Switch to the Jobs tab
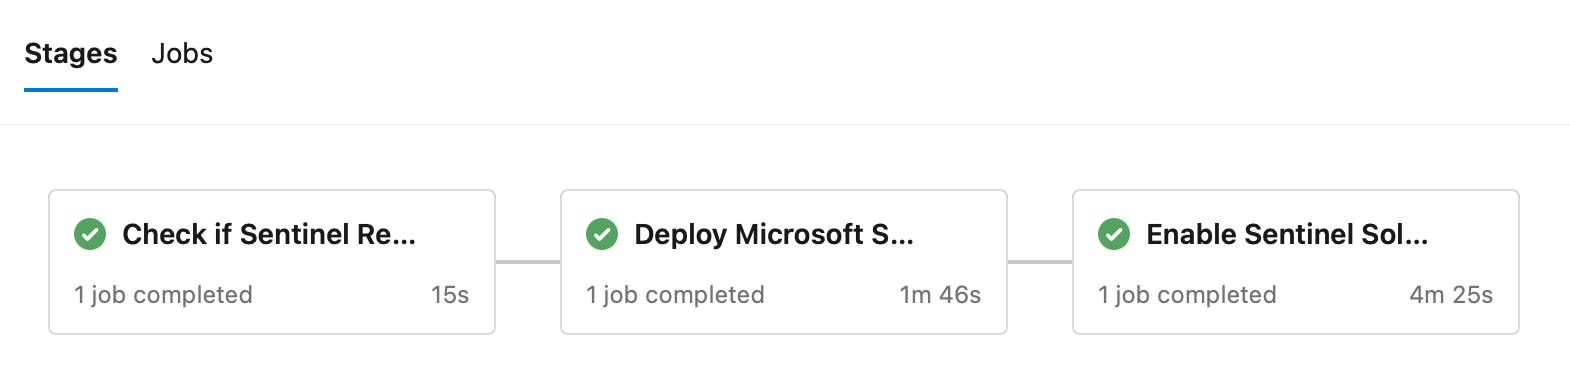The height and width of the screenshot is (392, 1570). 182,54
